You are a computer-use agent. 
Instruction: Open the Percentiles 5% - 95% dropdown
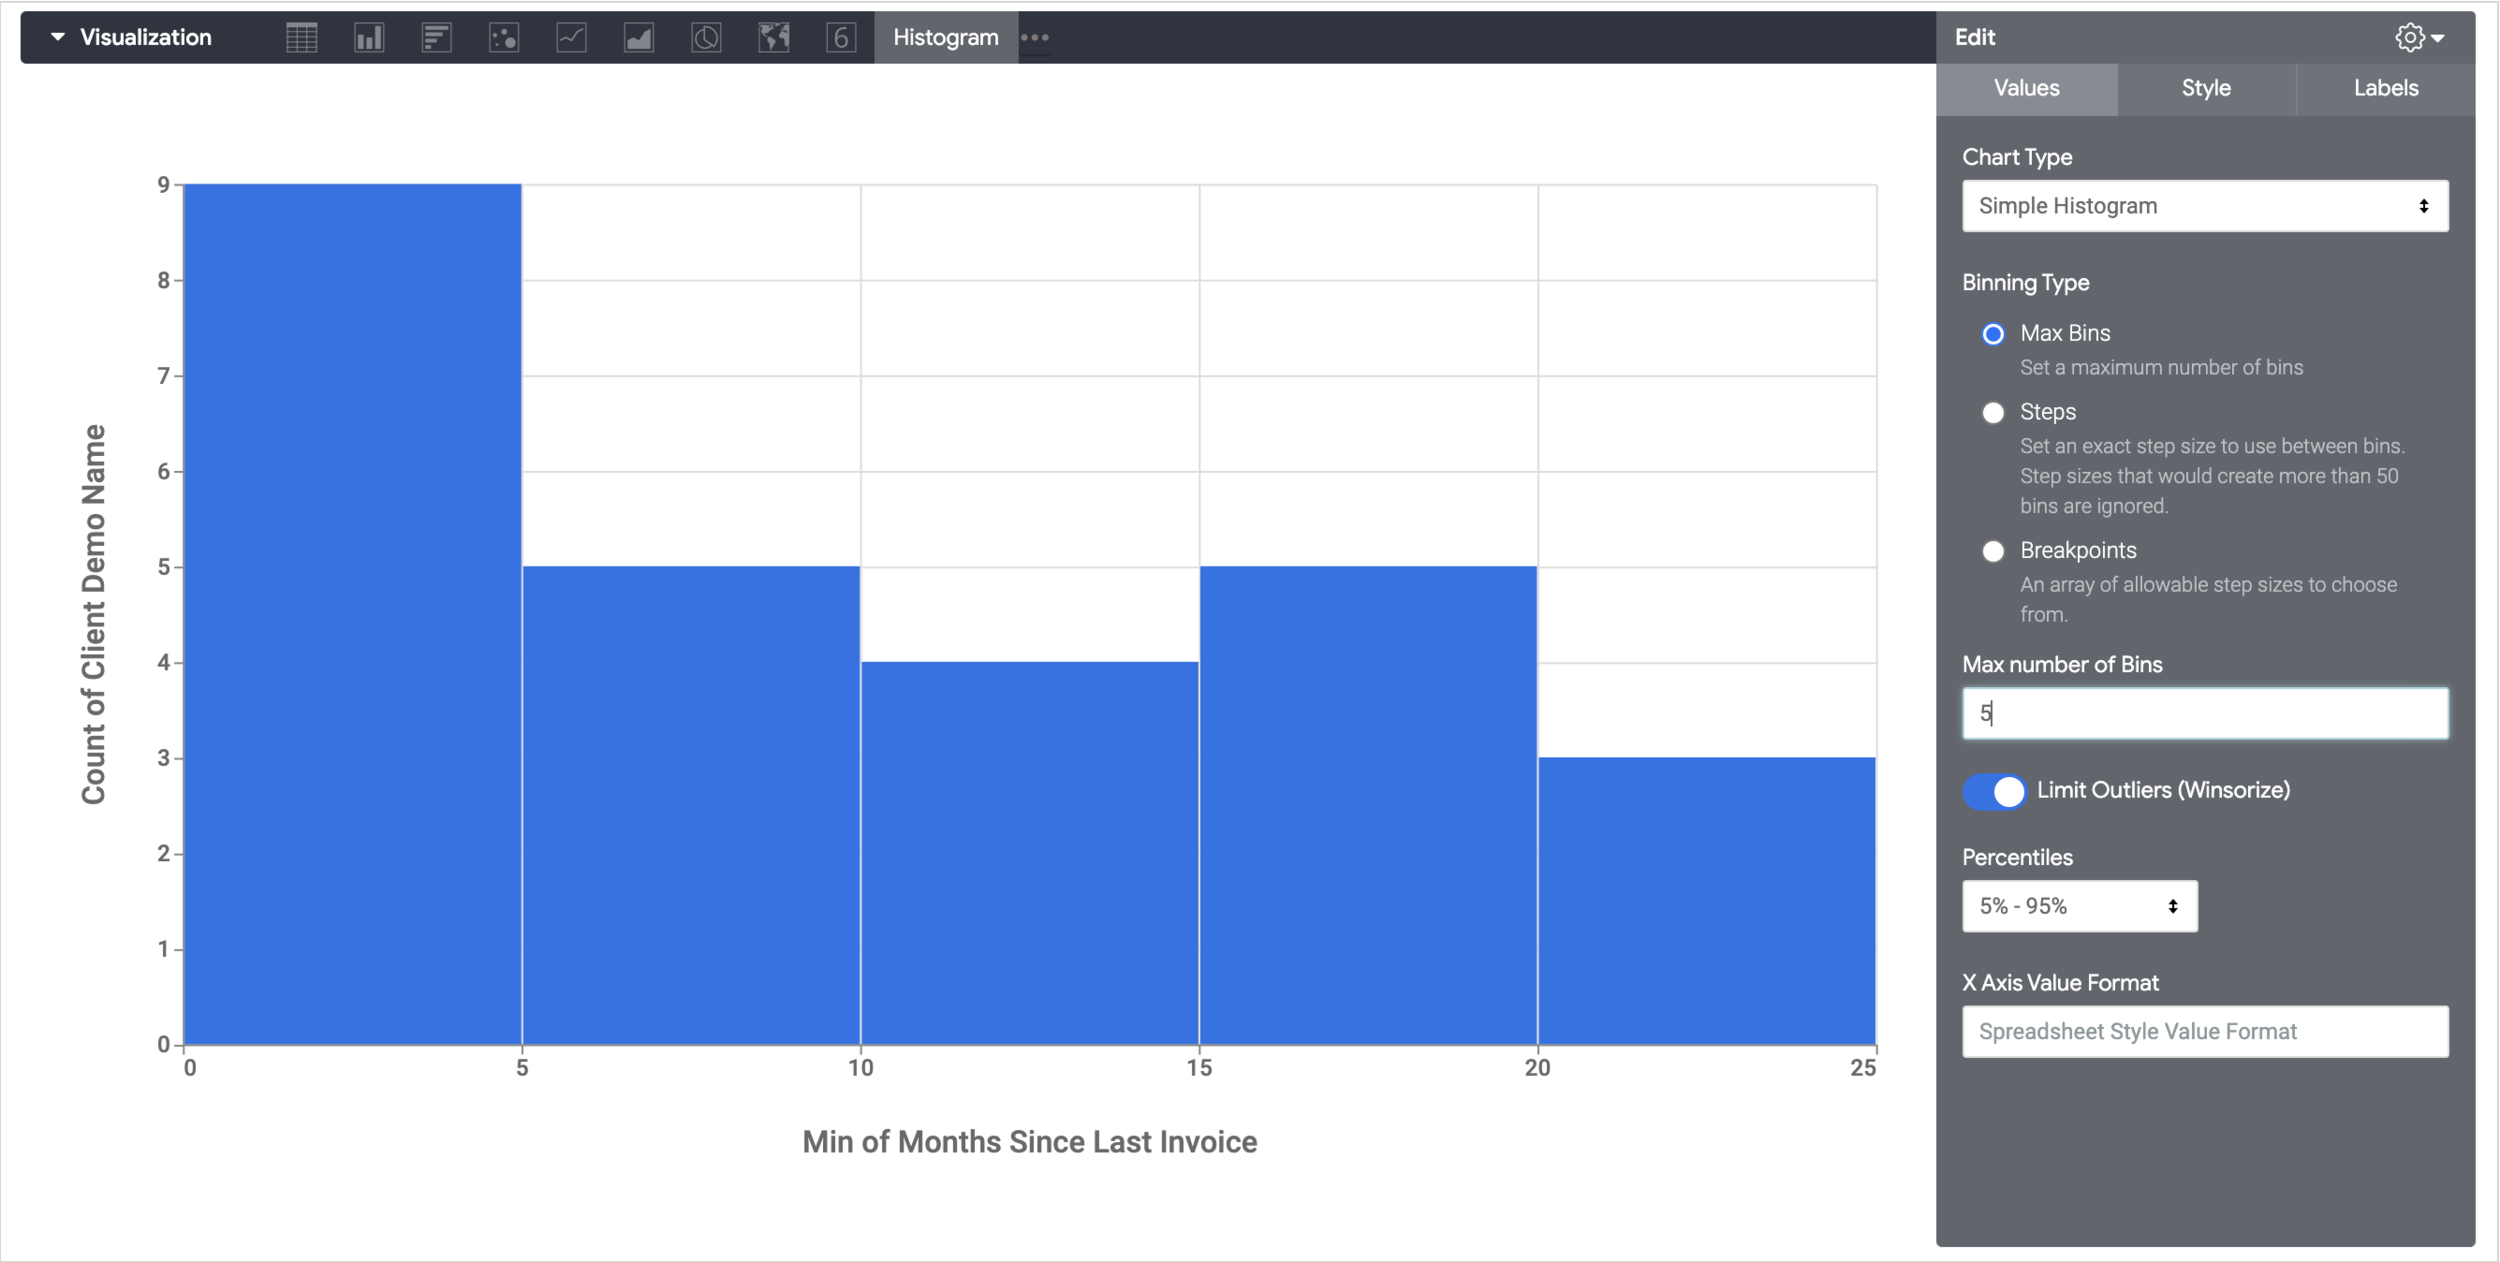coord(2079,906)
